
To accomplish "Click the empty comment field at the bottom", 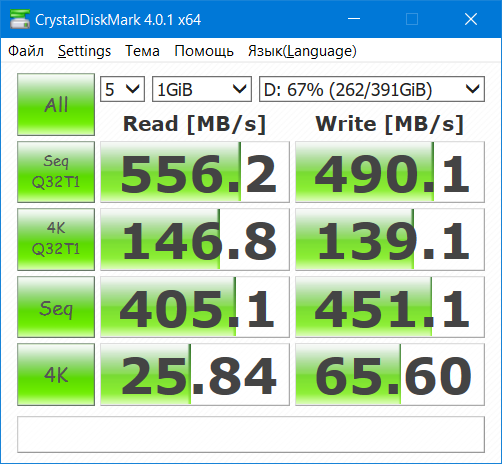I will [251, 434].
